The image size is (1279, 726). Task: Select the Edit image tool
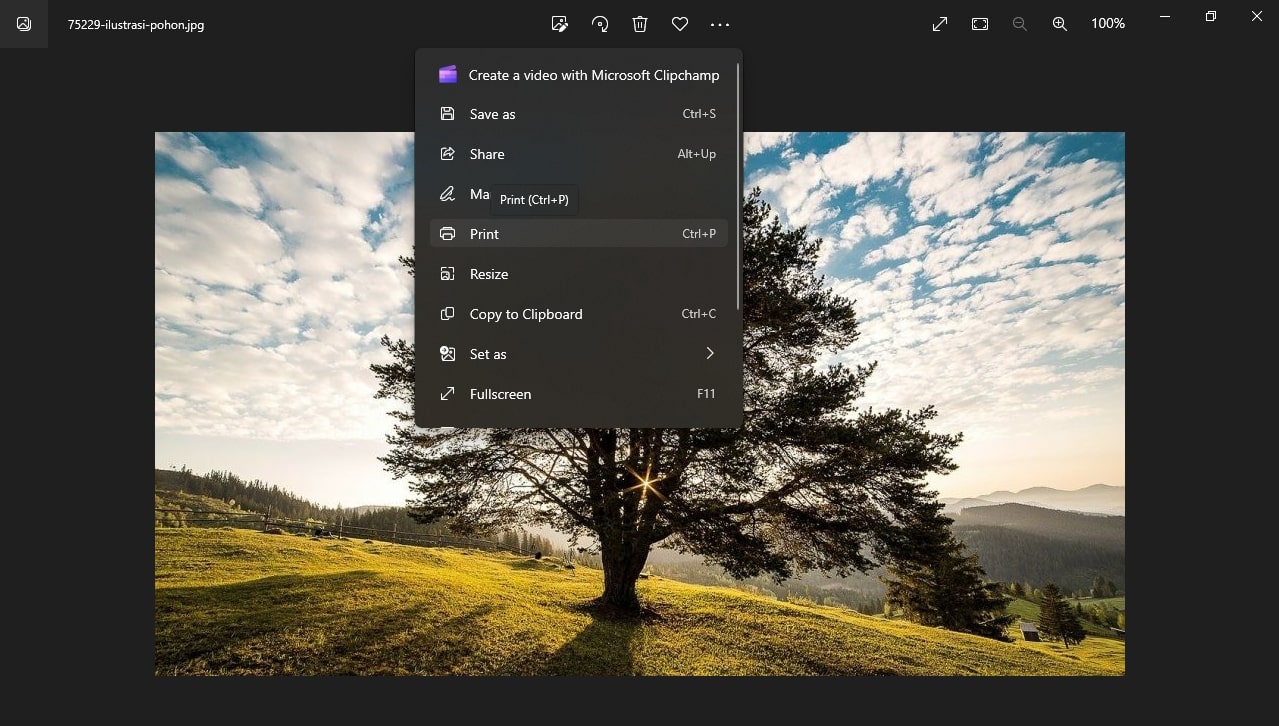(x=559, y=23)
